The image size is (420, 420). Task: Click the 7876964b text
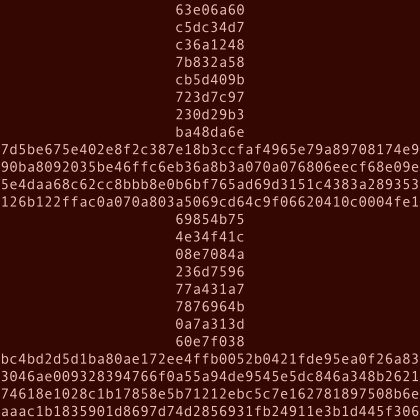pyautogui.click(x=210, y=306)
